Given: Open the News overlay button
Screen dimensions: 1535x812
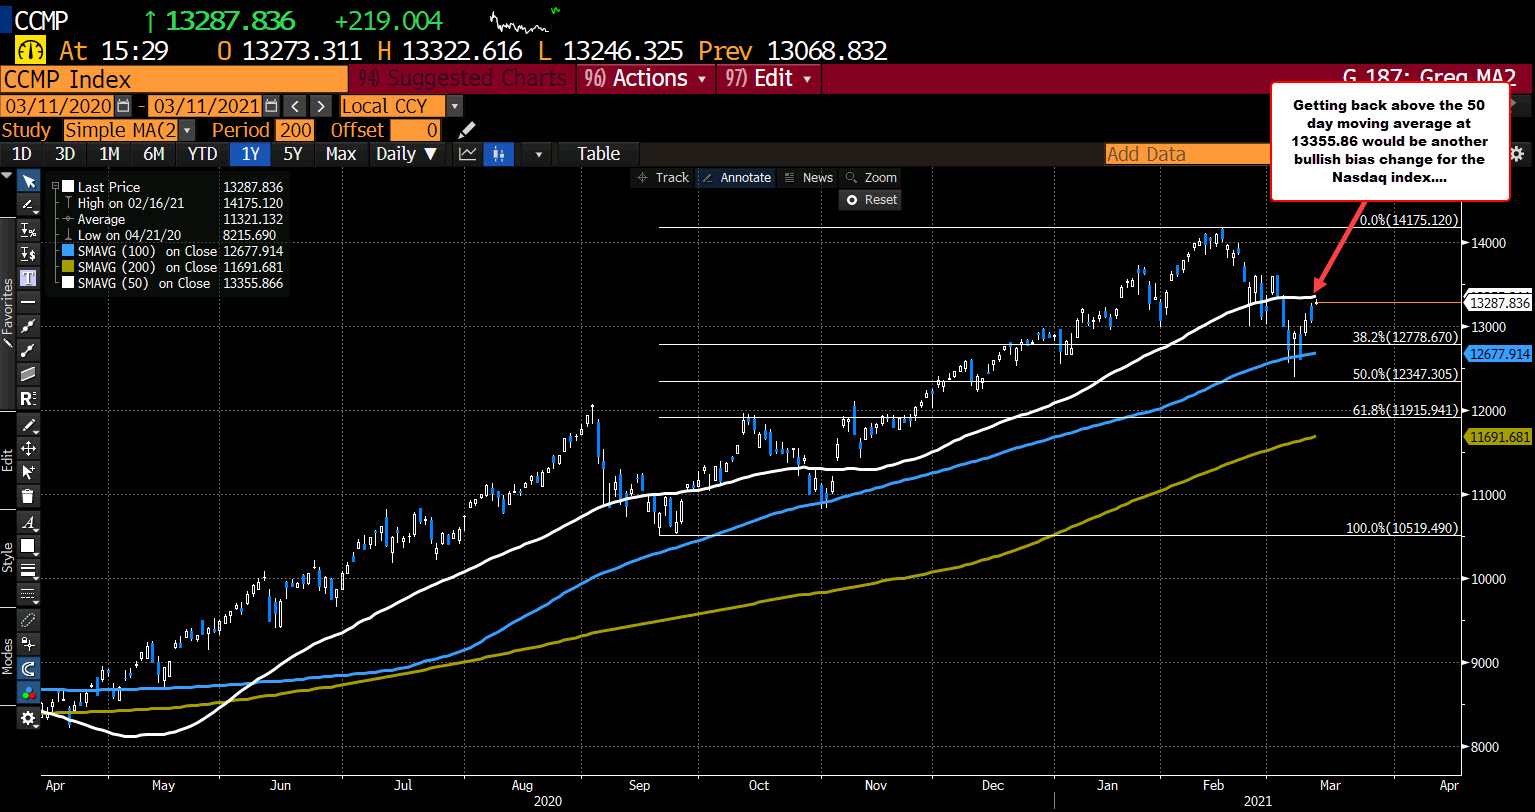Looking at the screenshot, I should pyautogui.click(x=808, y=177).
